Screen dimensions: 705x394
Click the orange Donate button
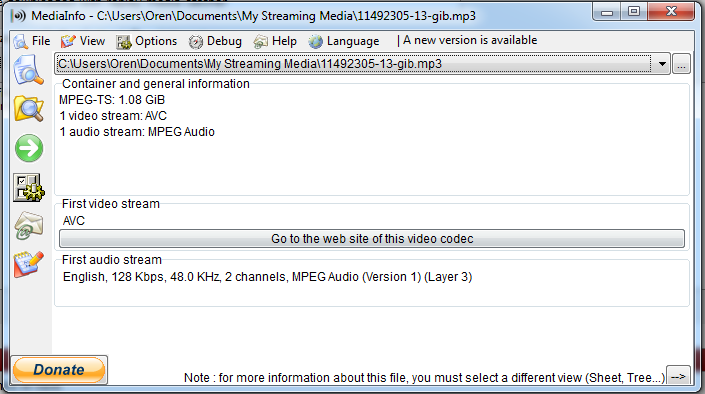click(59, 370)
